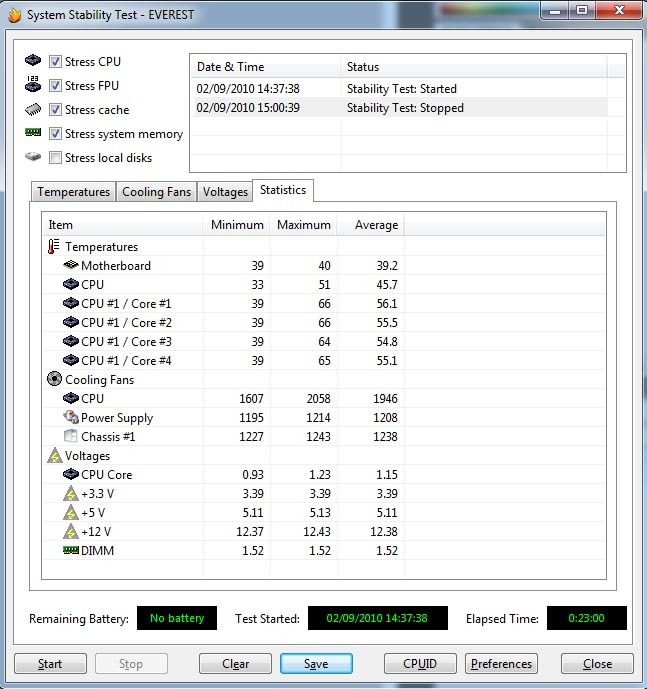The image size is (647, 689).
Task: Switch to the Temperatures tab
Action: 73,192
